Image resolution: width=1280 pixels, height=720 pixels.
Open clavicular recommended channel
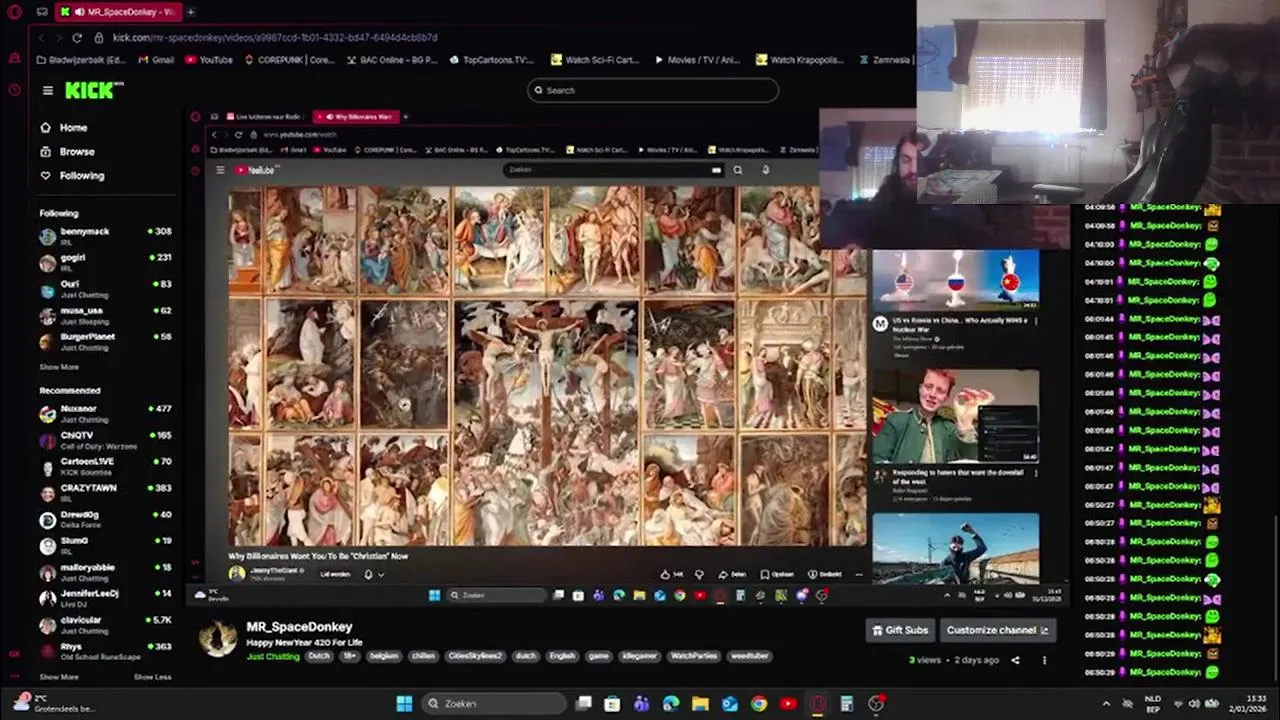(x=105, y=624)
